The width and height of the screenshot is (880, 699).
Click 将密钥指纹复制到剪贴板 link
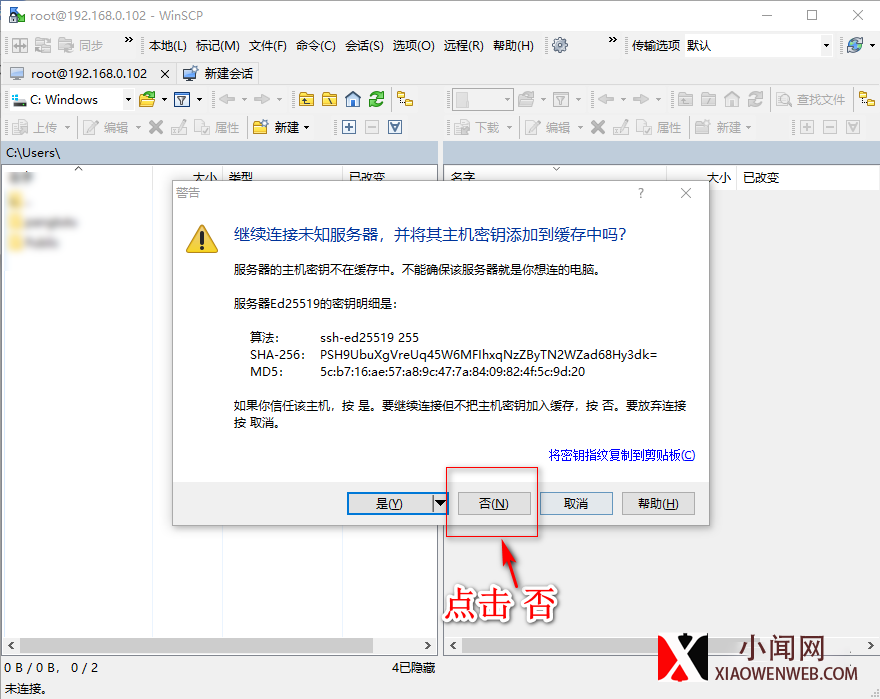(x=621, y=455)
